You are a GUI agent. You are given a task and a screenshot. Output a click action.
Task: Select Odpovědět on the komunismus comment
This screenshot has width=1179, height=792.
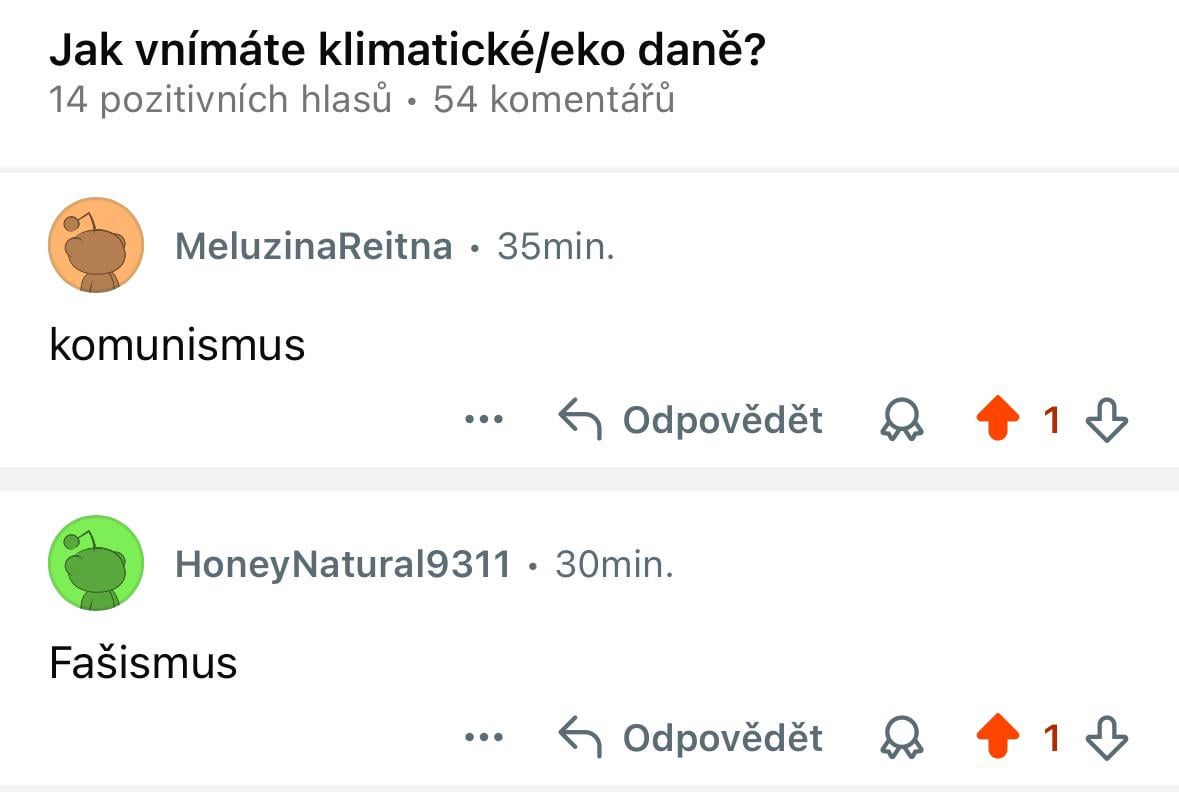722,420
